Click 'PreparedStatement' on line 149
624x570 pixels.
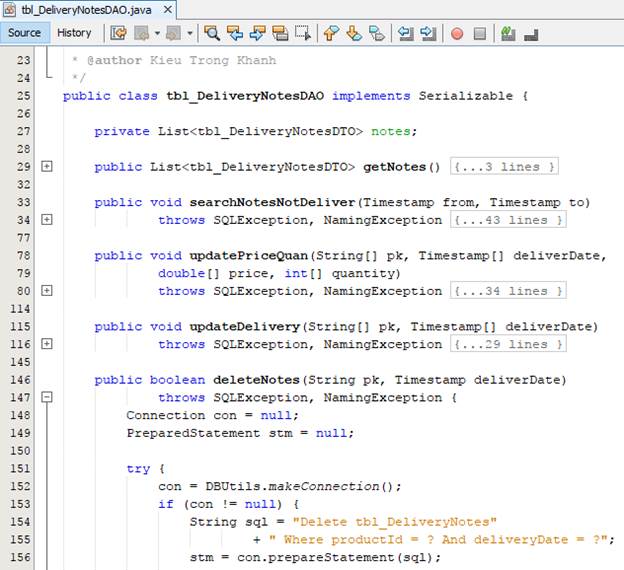click(x=193, y=433)
